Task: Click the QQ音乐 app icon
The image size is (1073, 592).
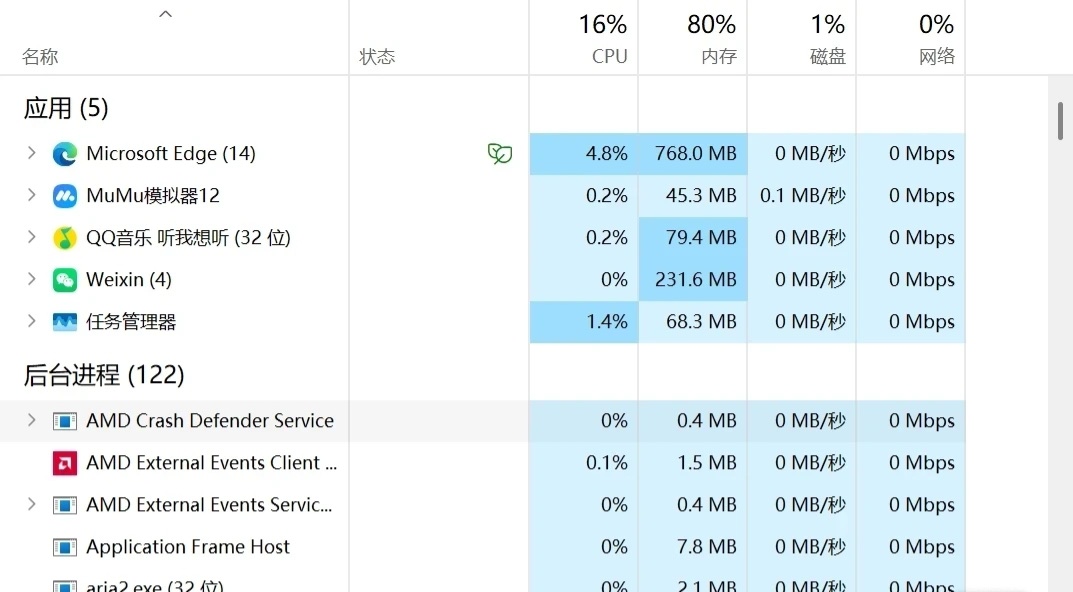Action: tap(65, 238)
